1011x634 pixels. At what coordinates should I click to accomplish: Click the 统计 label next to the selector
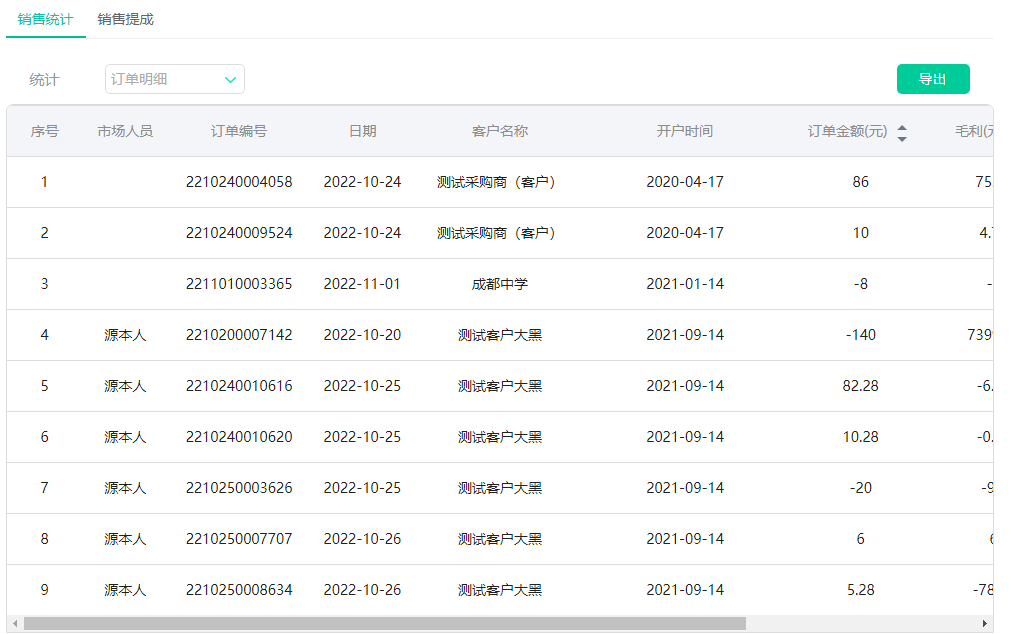(x=45, y=78)
